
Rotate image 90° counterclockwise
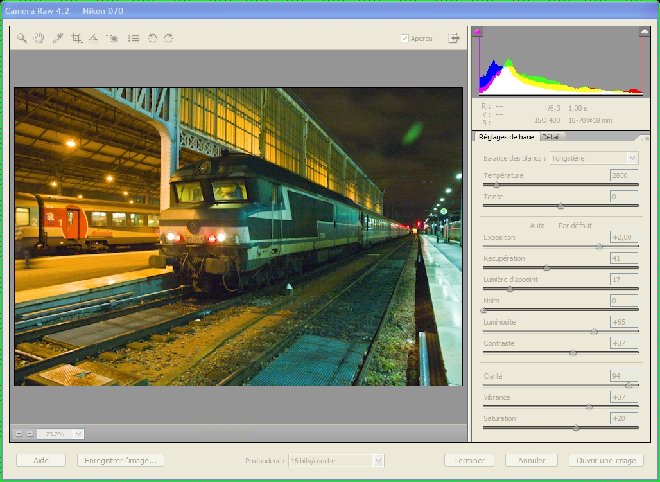pos(152,38)
